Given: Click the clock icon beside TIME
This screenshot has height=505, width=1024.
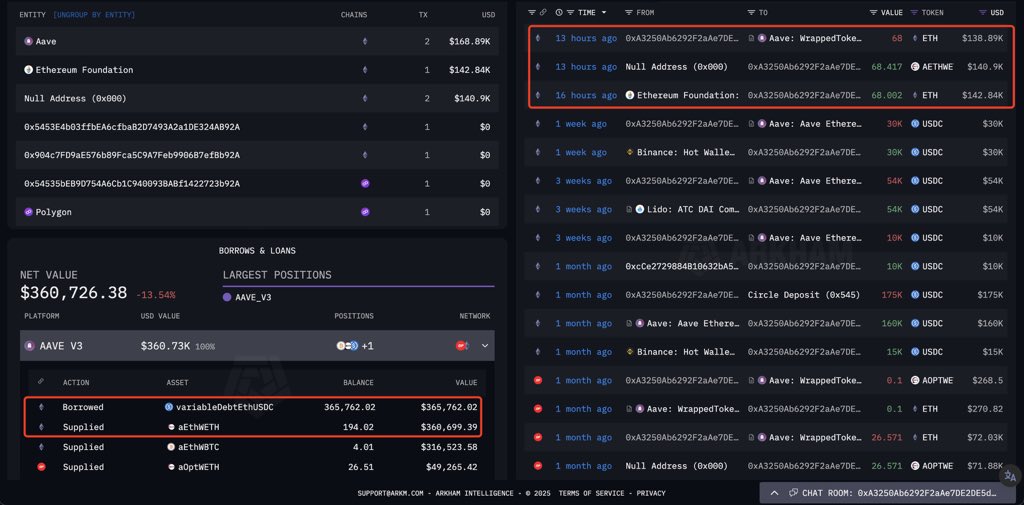Looking at the screenshot, I should coord(559,12).
